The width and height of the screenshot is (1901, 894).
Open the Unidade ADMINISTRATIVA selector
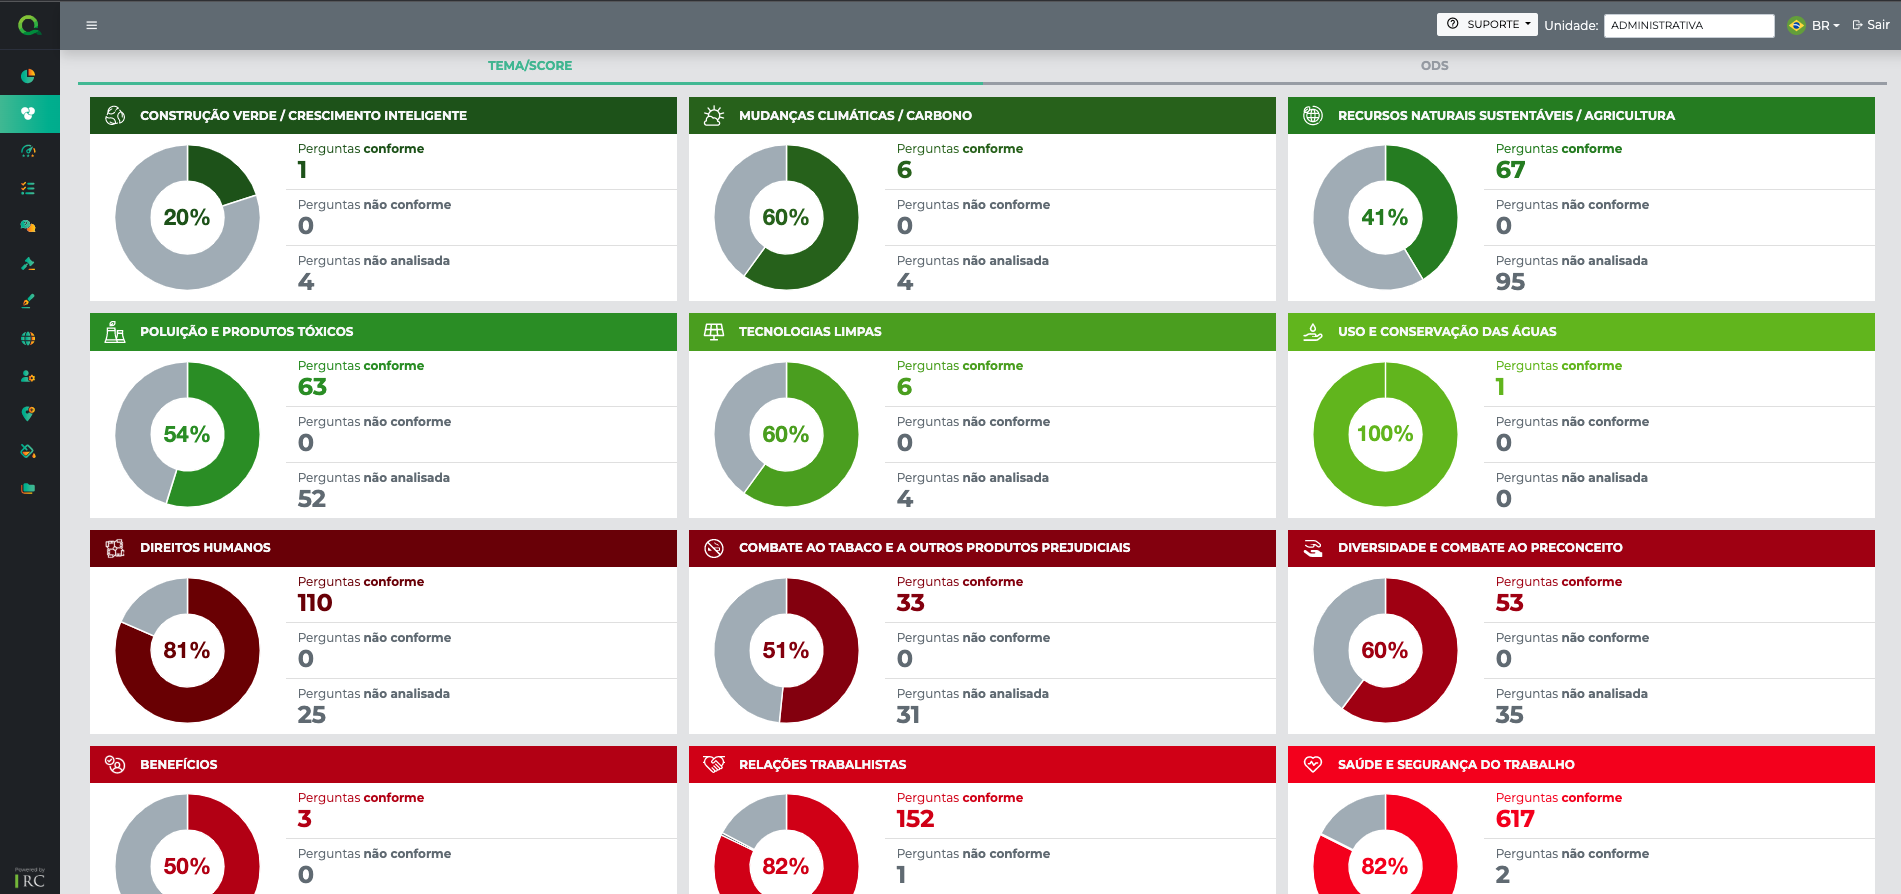click(1688, 25)
